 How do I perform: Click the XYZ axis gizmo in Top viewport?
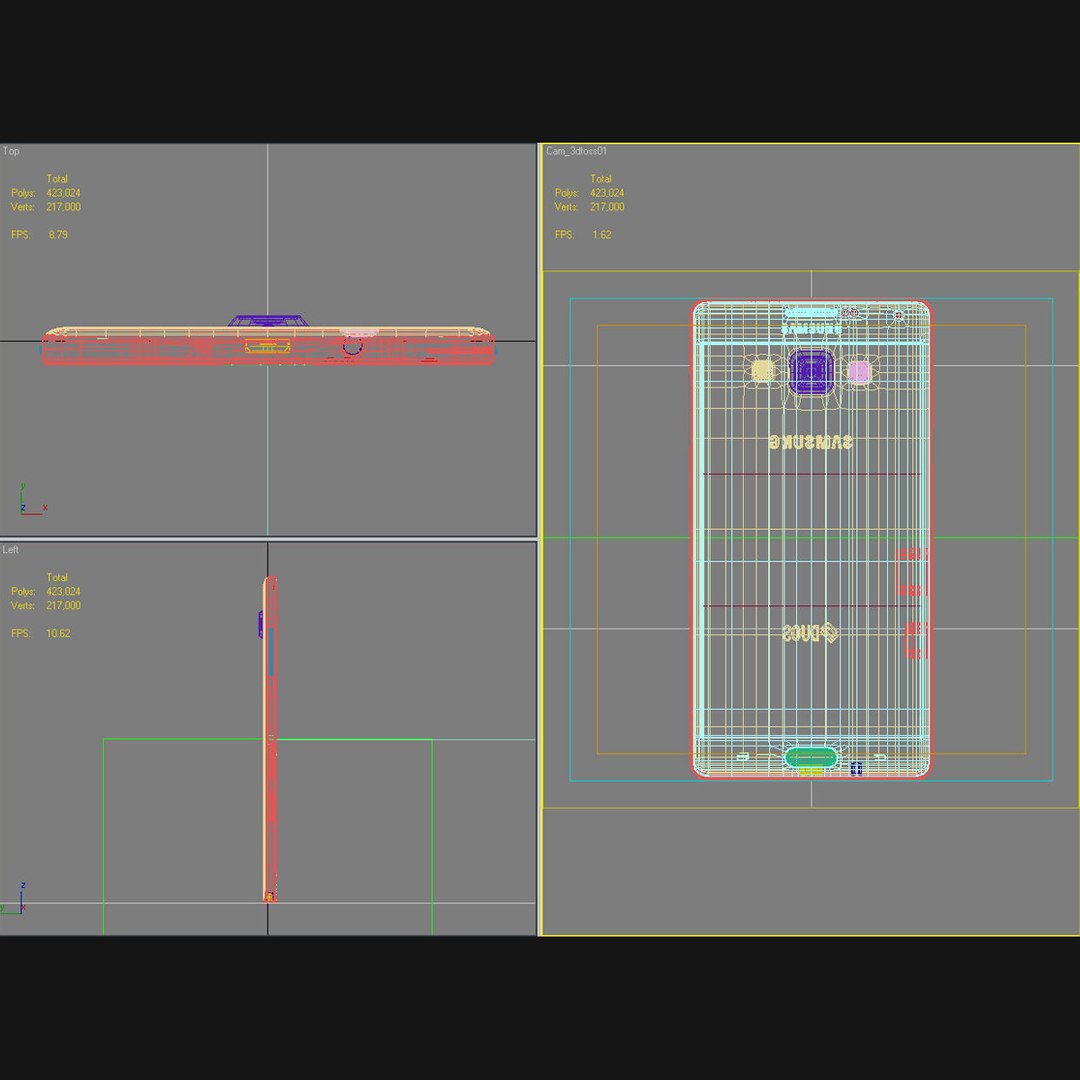[32, 501]
